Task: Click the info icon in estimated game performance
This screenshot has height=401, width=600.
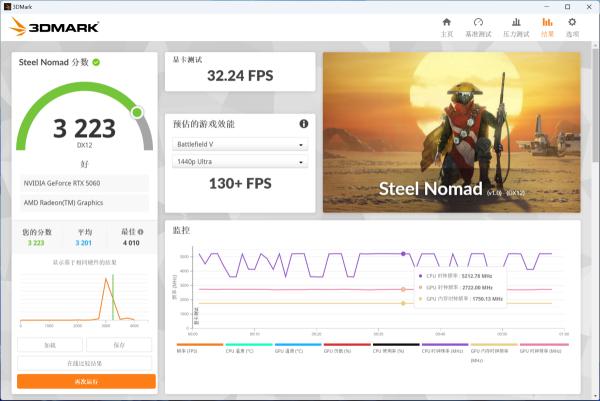Action: pos(304,124)
